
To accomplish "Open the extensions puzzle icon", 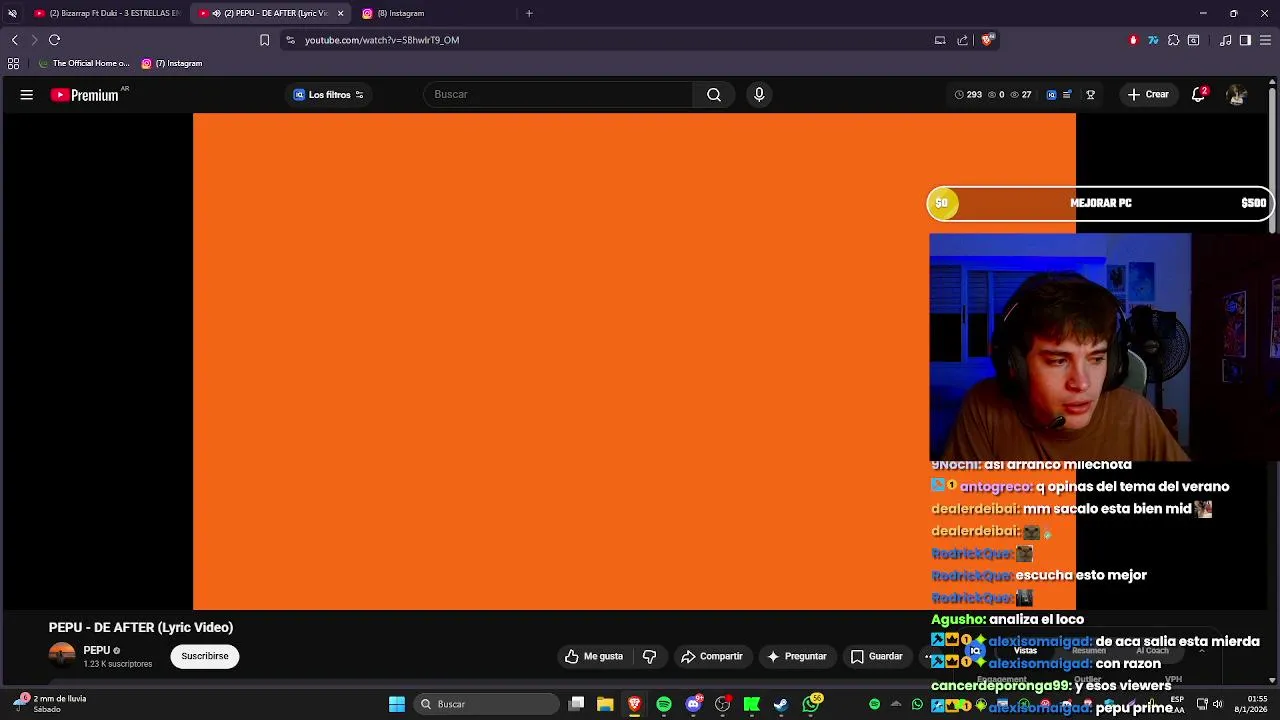I will (x=1174, y=40).
